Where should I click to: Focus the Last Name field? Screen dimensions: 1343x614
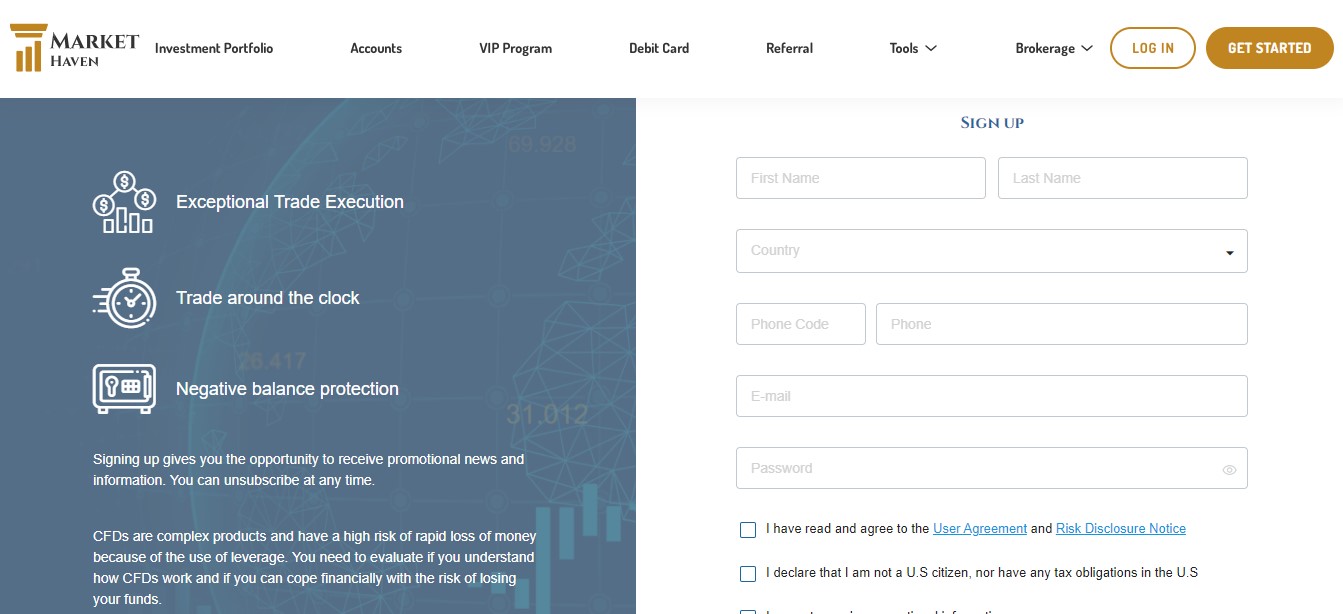tap(1123, 178)
